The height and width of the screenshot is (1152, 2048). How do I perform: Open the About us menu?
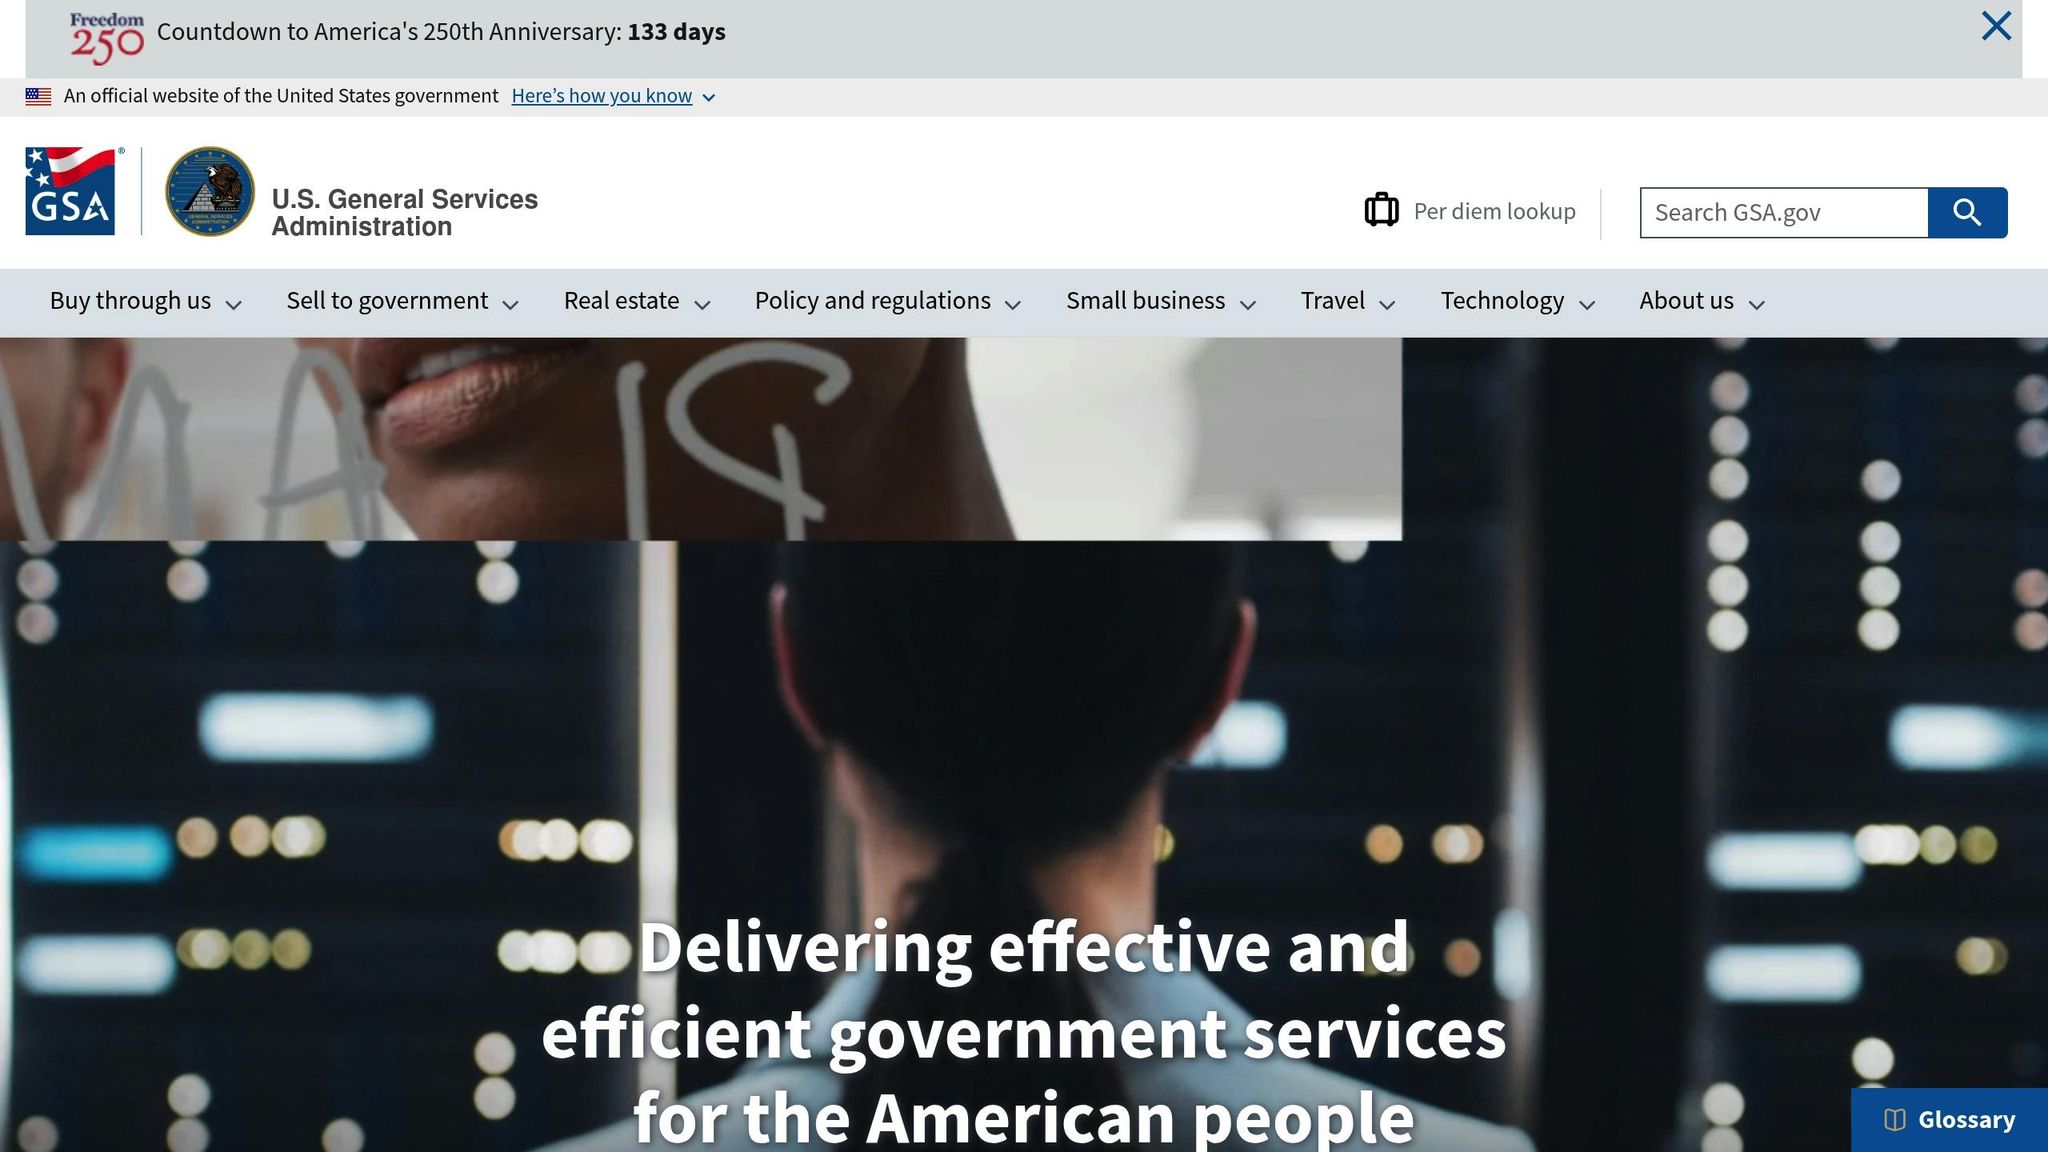pyautogui.click(x=1702, y=302)
